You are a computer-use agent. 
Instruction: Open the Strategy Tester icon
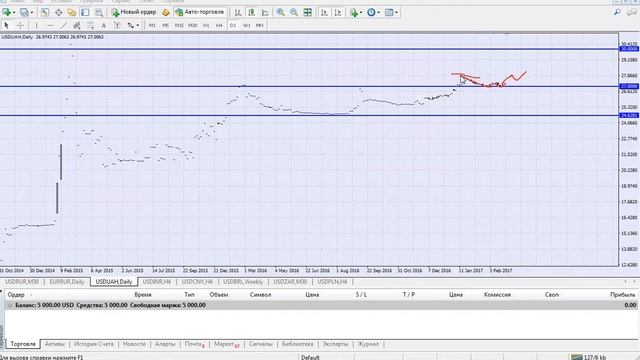tap(99, 13)
